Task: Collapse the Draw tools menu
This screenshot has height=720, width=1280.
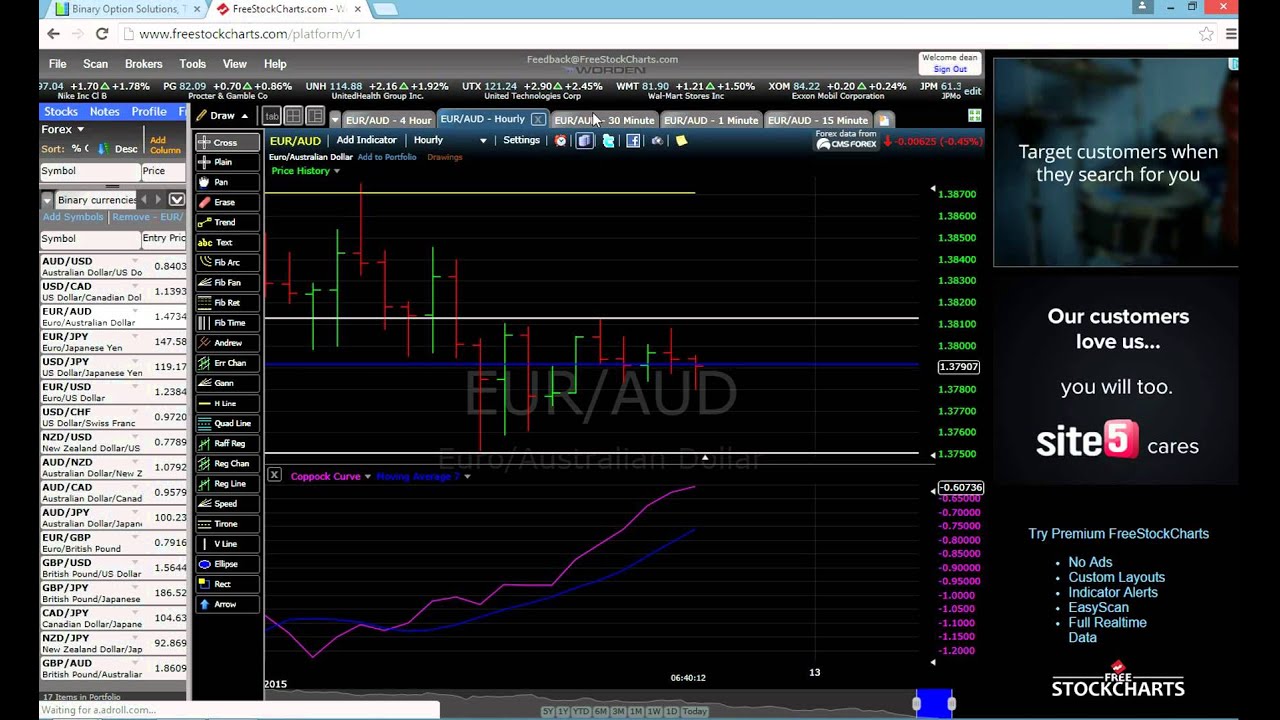Action: pos(245,116)
